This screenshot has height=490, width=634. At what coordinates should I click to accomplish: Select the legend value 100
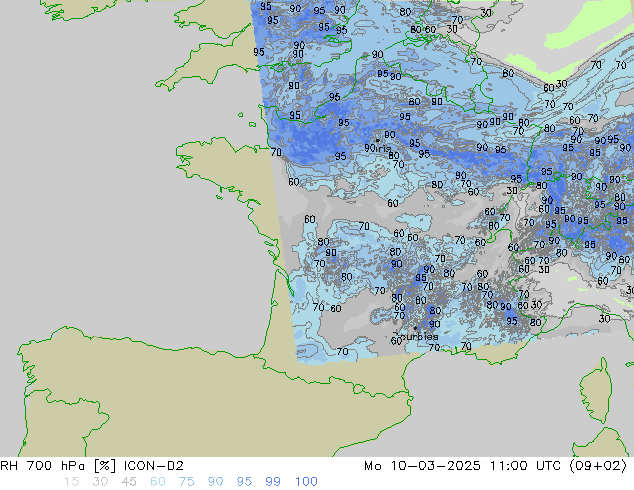click(306, 482)
